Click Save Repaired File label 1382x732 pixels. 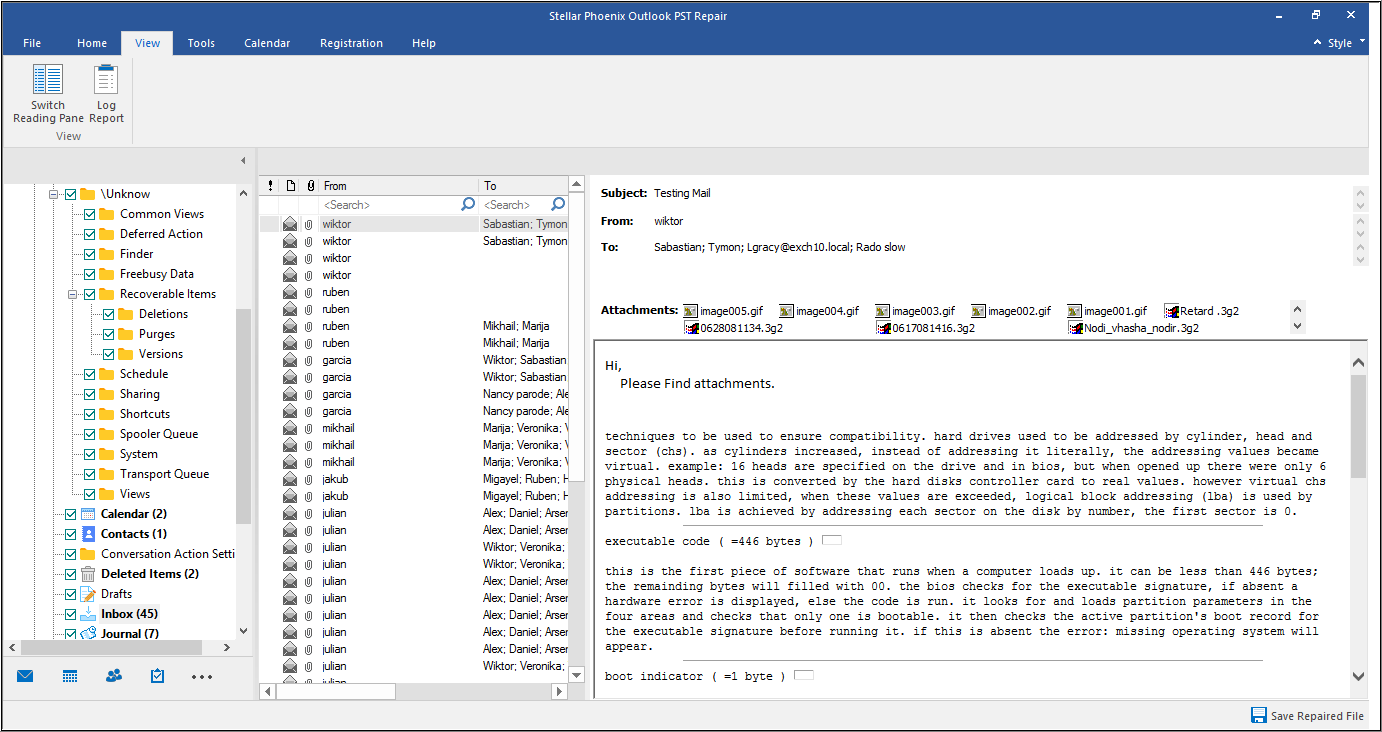tap(1317, 716)
